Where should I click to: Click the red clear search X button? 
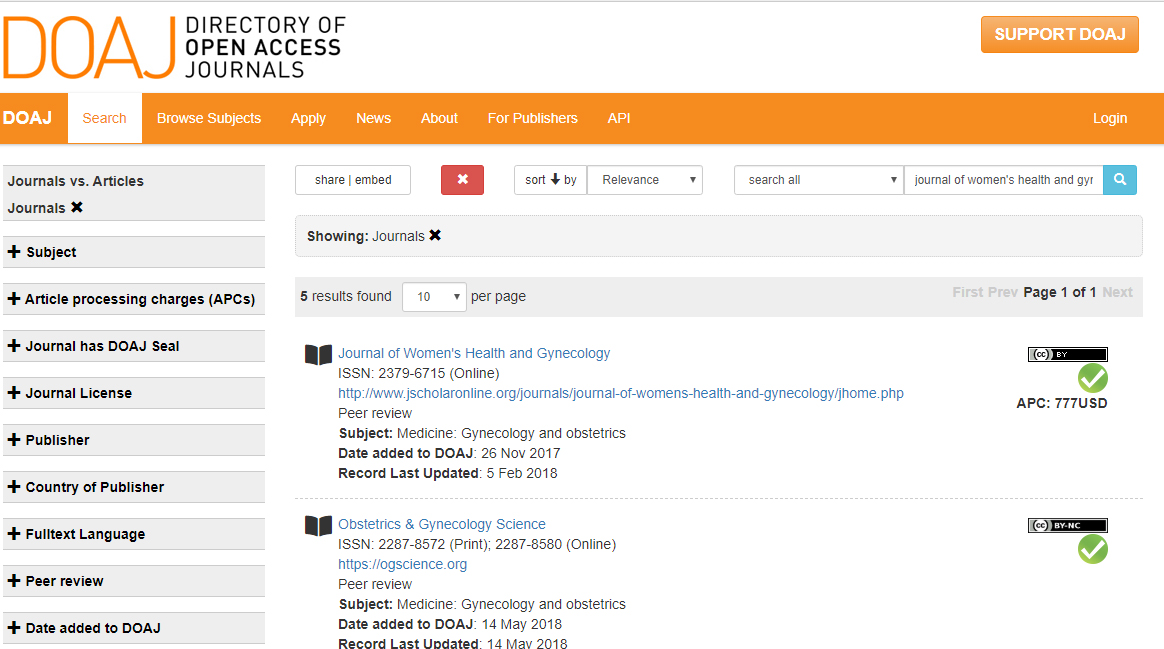[462, 180]
